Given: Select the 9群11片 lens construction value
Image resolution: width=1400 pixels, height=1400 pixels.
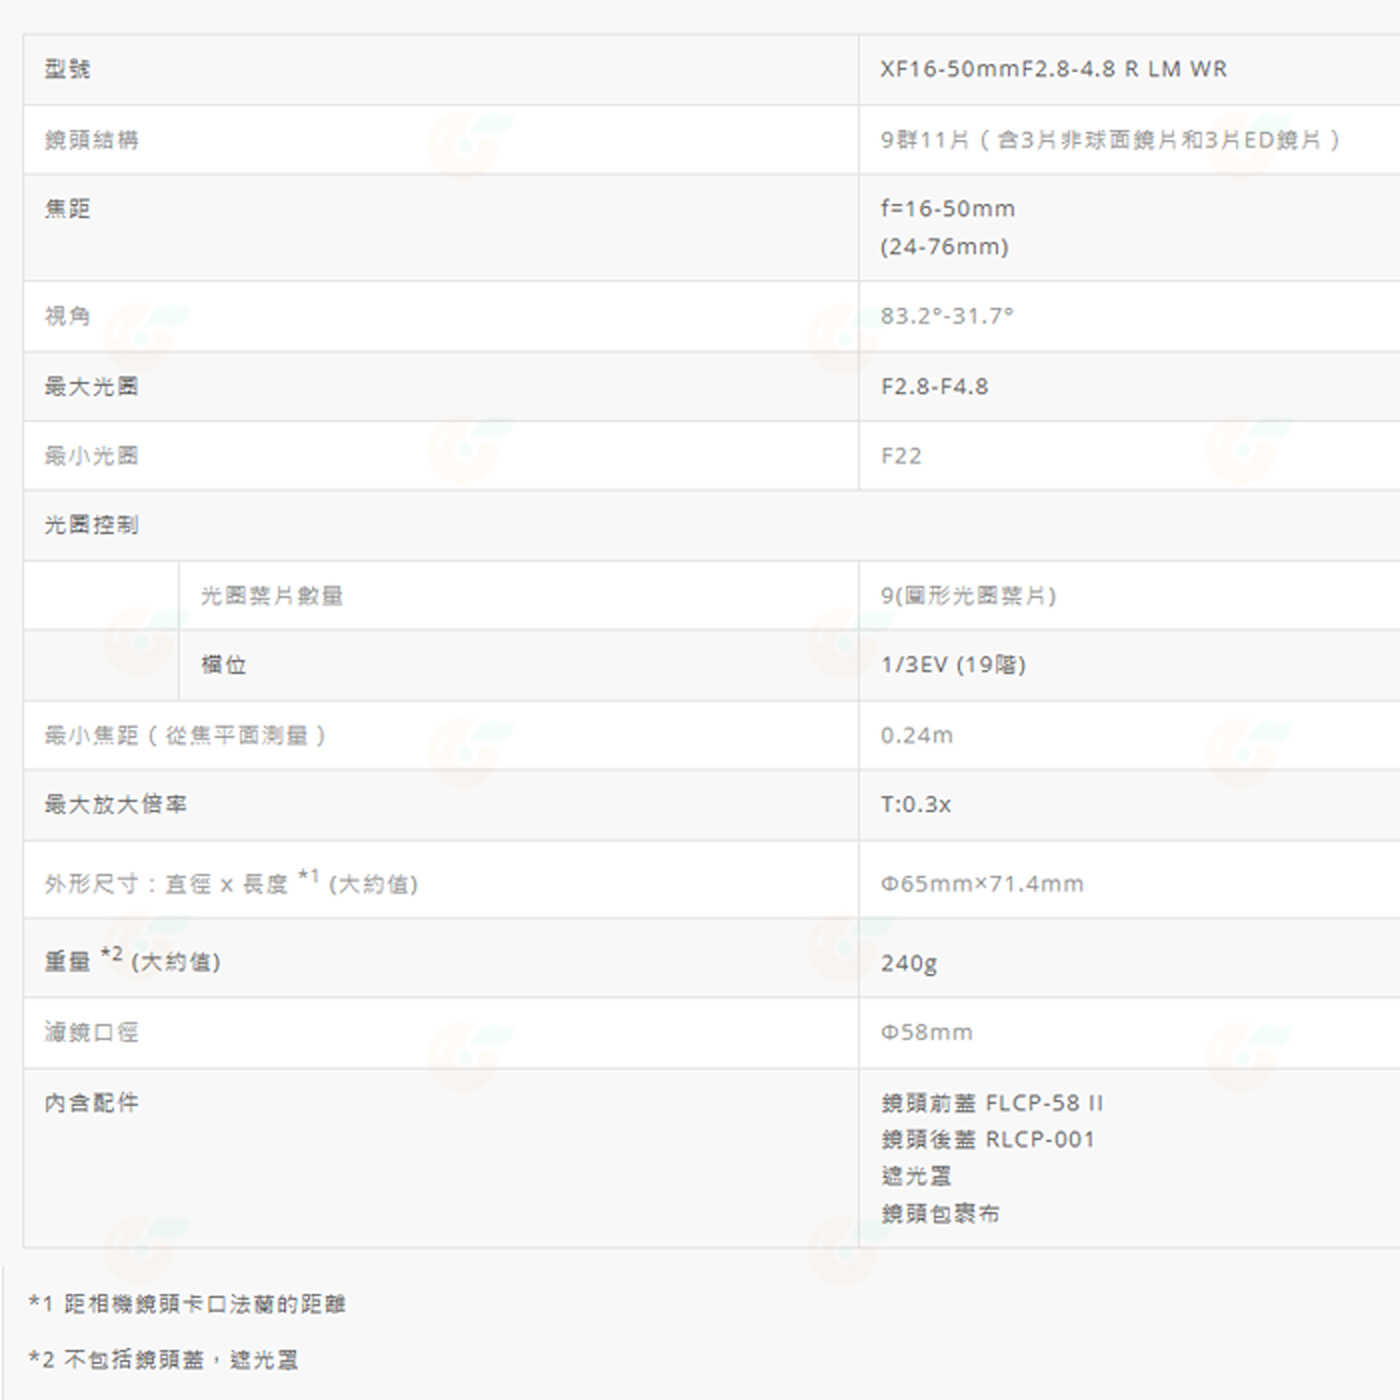Looking at the screenshot, I should [x=1109, y=139].
